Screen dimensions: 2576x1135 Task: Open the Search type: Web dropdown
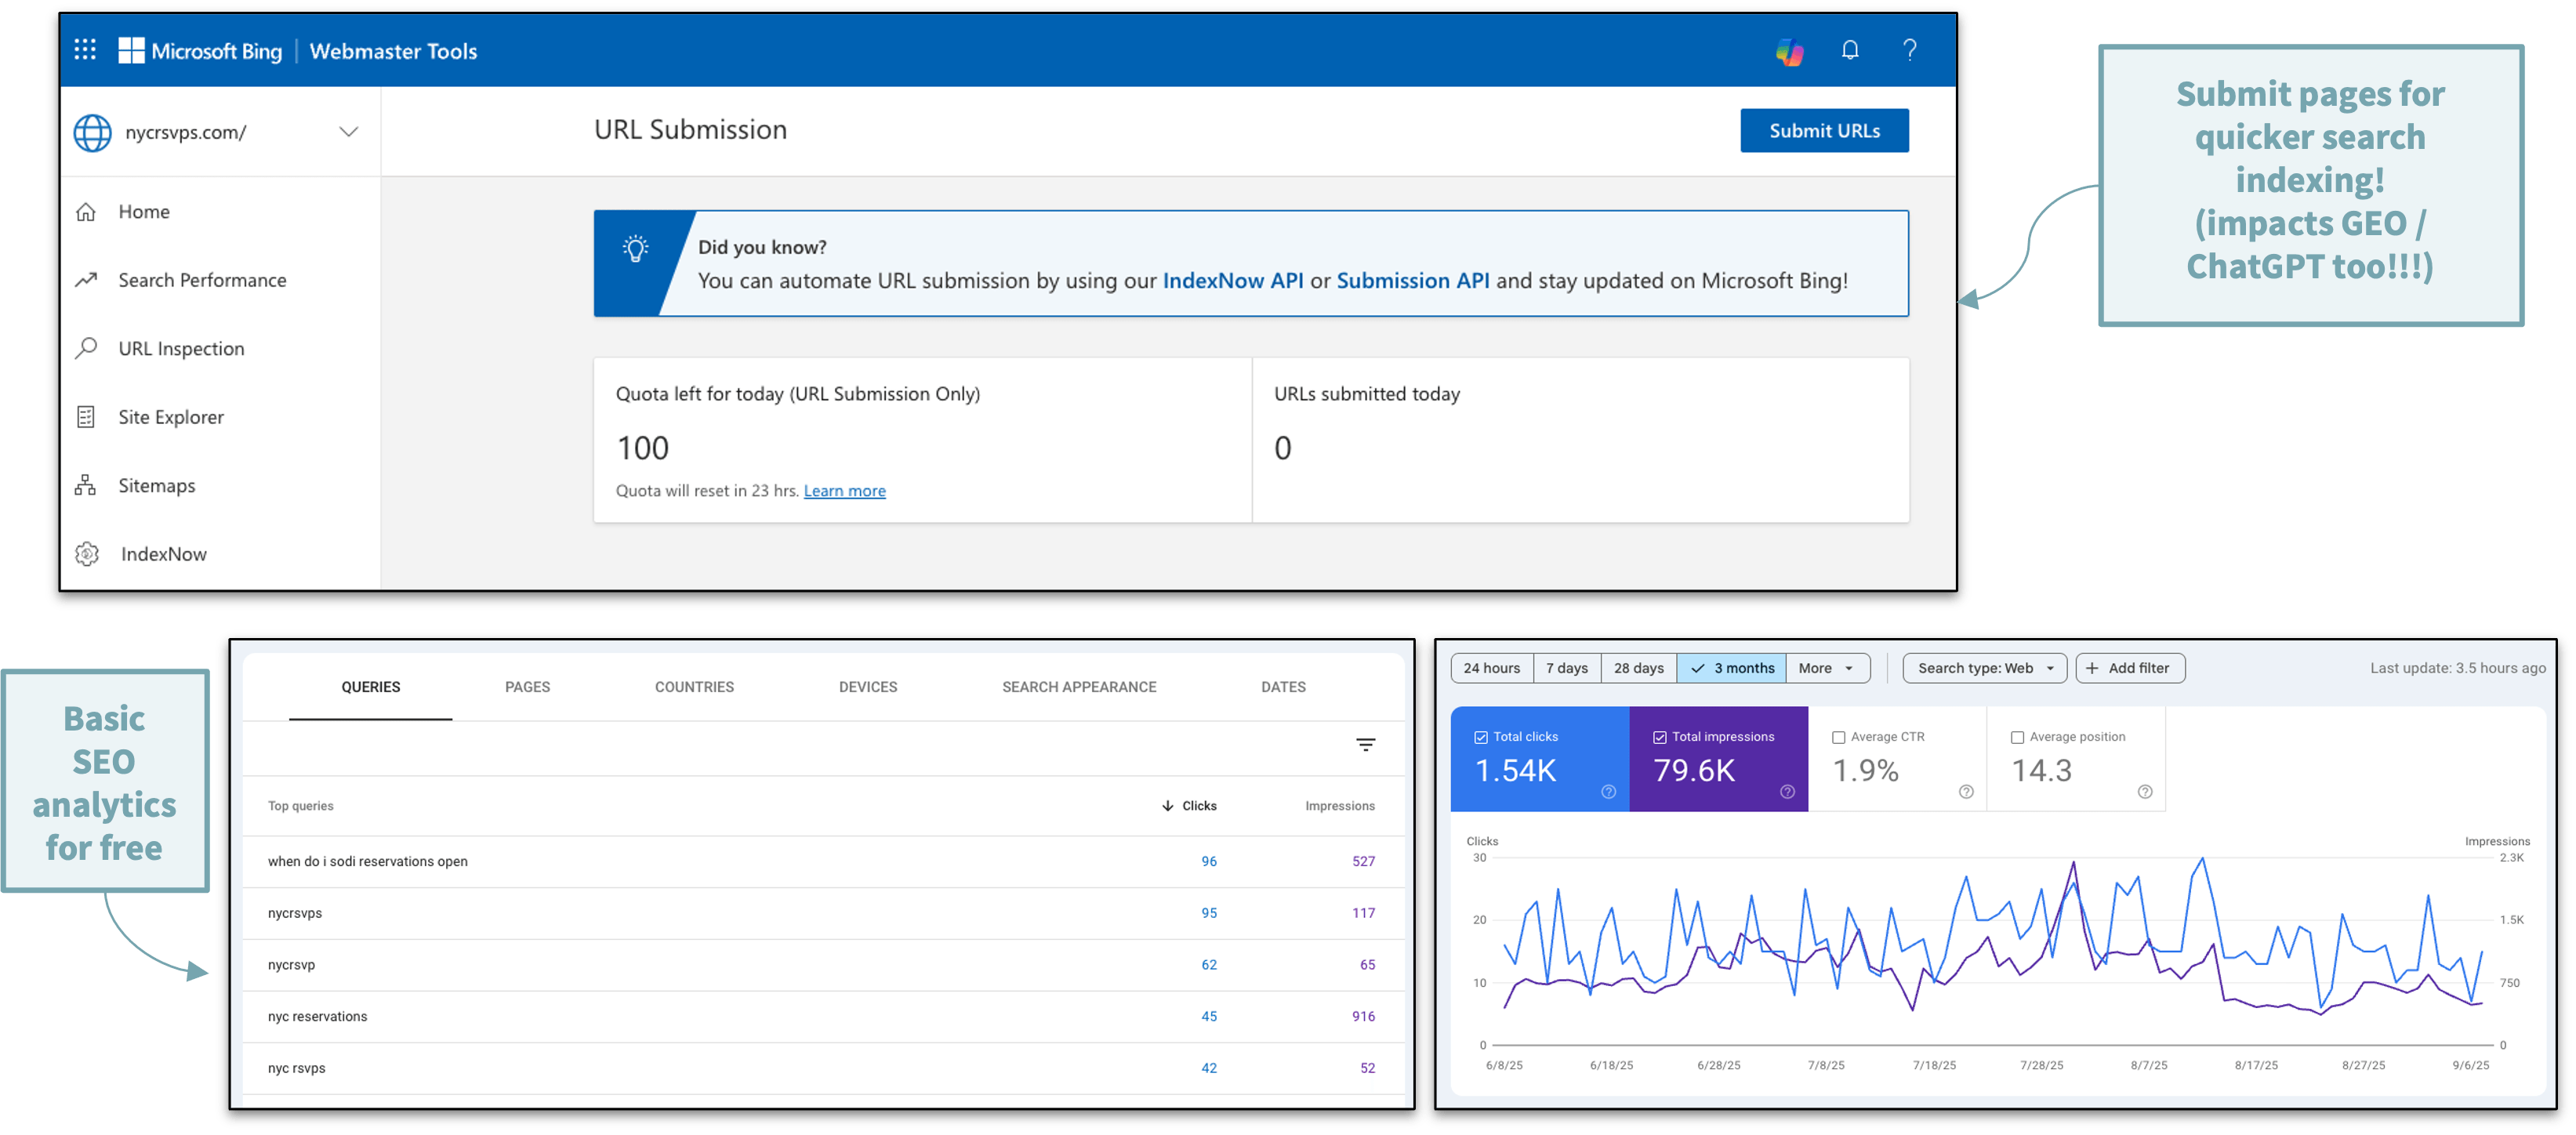point(1984,667)
